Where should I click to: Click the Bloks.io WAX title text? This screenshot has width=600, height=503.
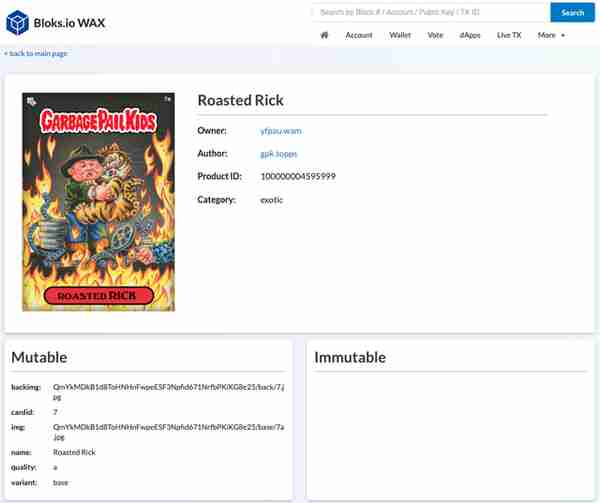click(x=69, y=23)
